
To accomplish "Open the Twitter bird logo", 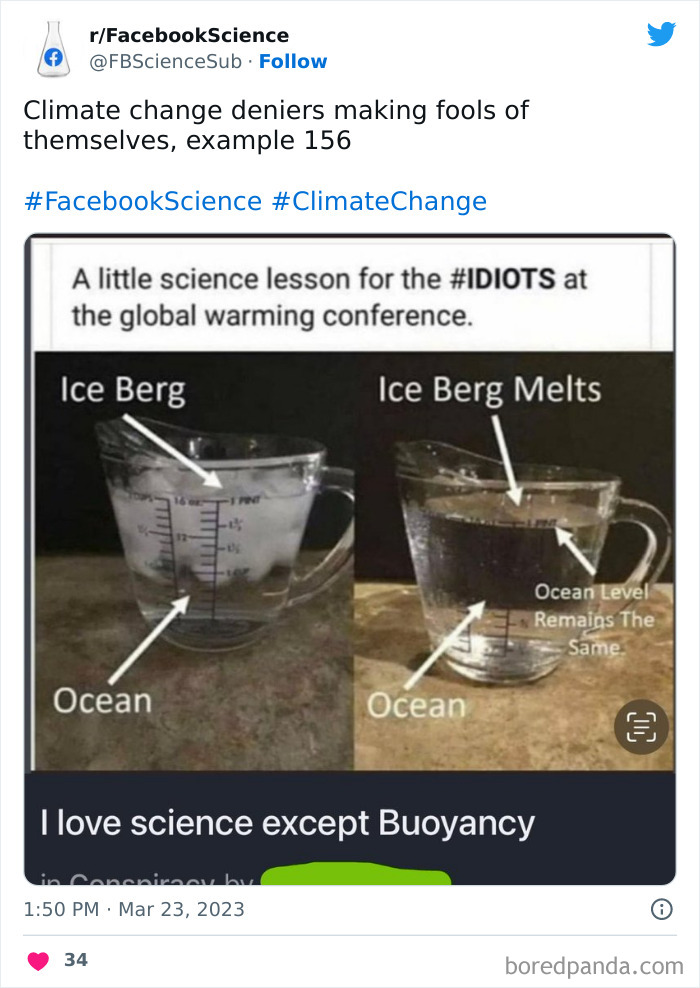I will 661,35.
